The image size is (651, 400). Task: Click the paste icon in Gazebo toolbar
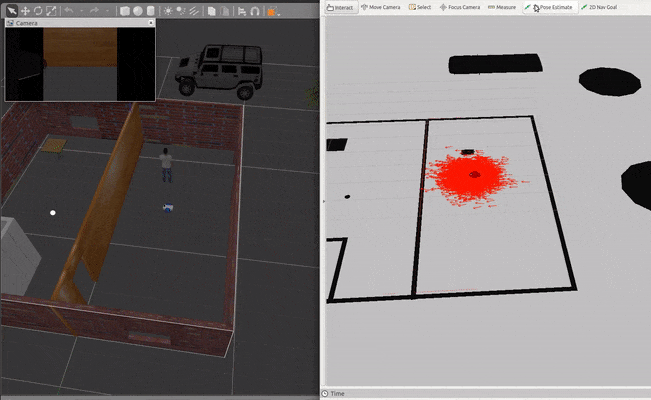[224, 11]
